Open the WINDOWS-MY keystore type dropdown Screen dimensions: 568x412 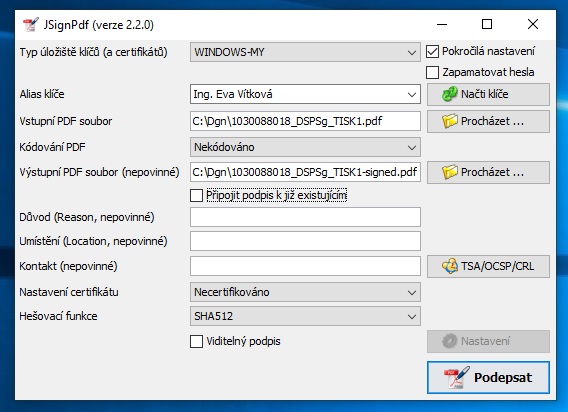coord(305,52)
